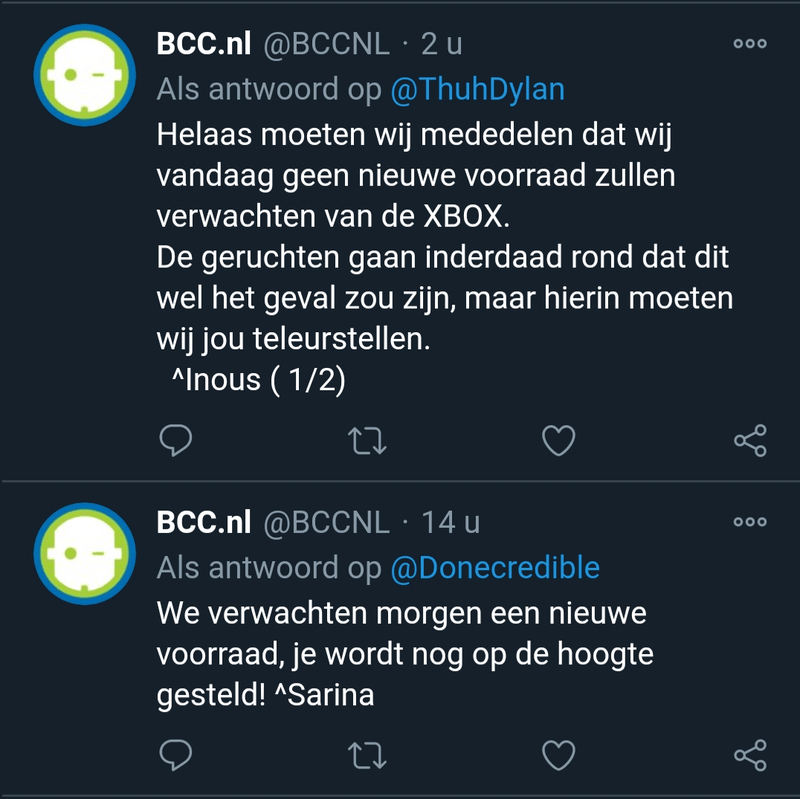
Task: Retweet the tweet about XBOX voorraad
Action: pos(367,440)
